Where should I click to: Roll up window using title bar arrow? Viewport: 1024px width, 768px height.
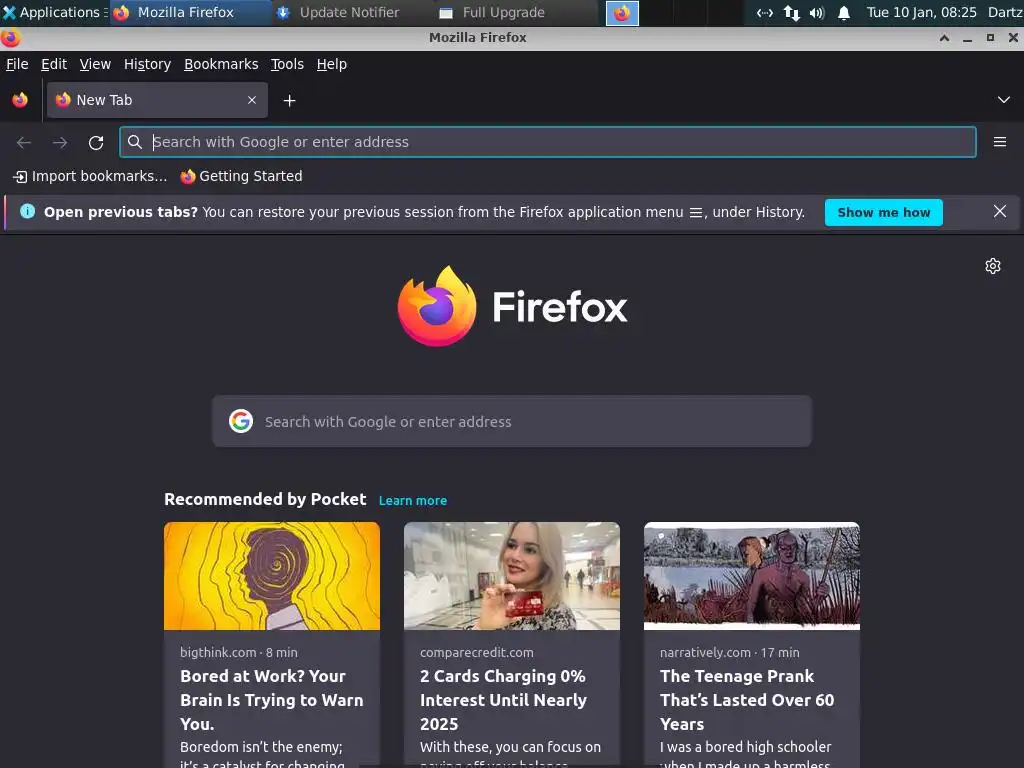944,38
